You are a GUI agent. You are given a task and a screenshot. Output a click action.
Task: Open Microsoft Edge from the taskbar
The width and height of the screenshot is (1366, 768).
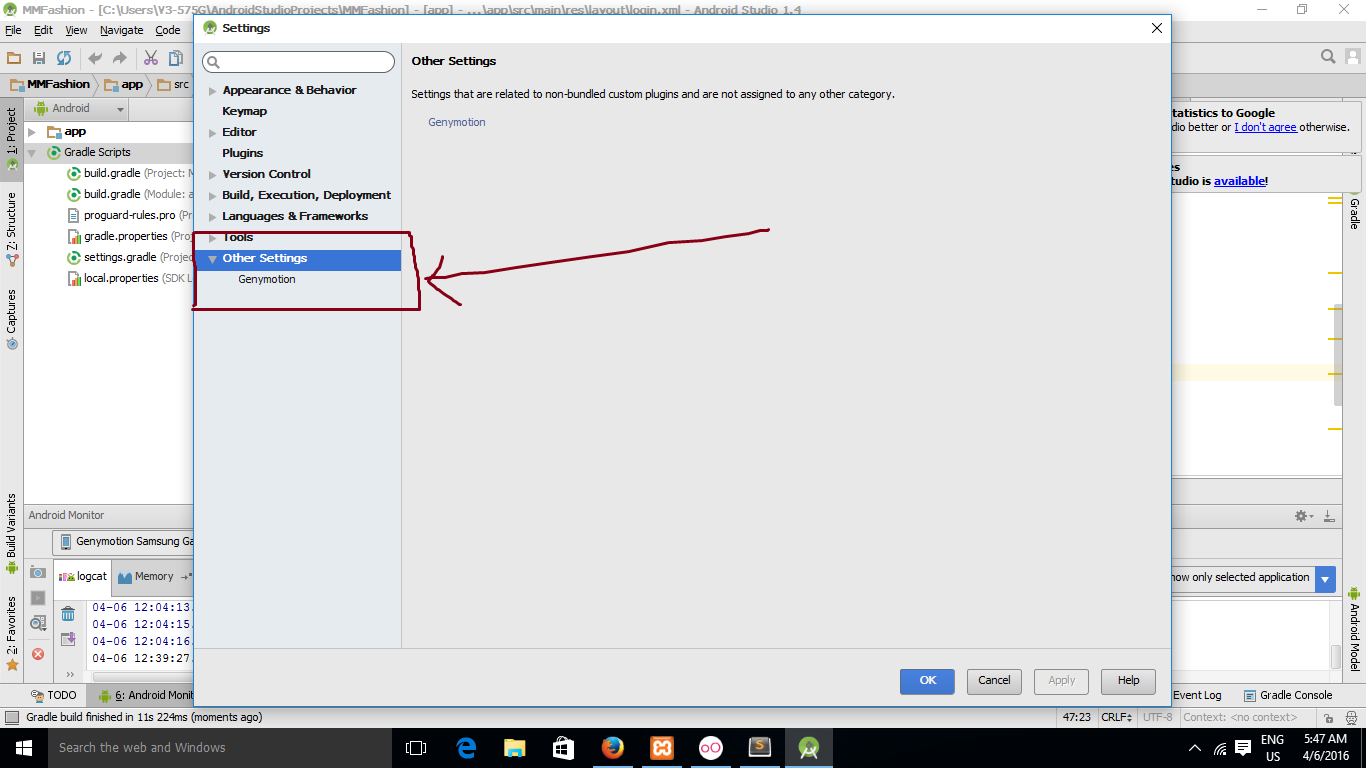click(466, 747)
